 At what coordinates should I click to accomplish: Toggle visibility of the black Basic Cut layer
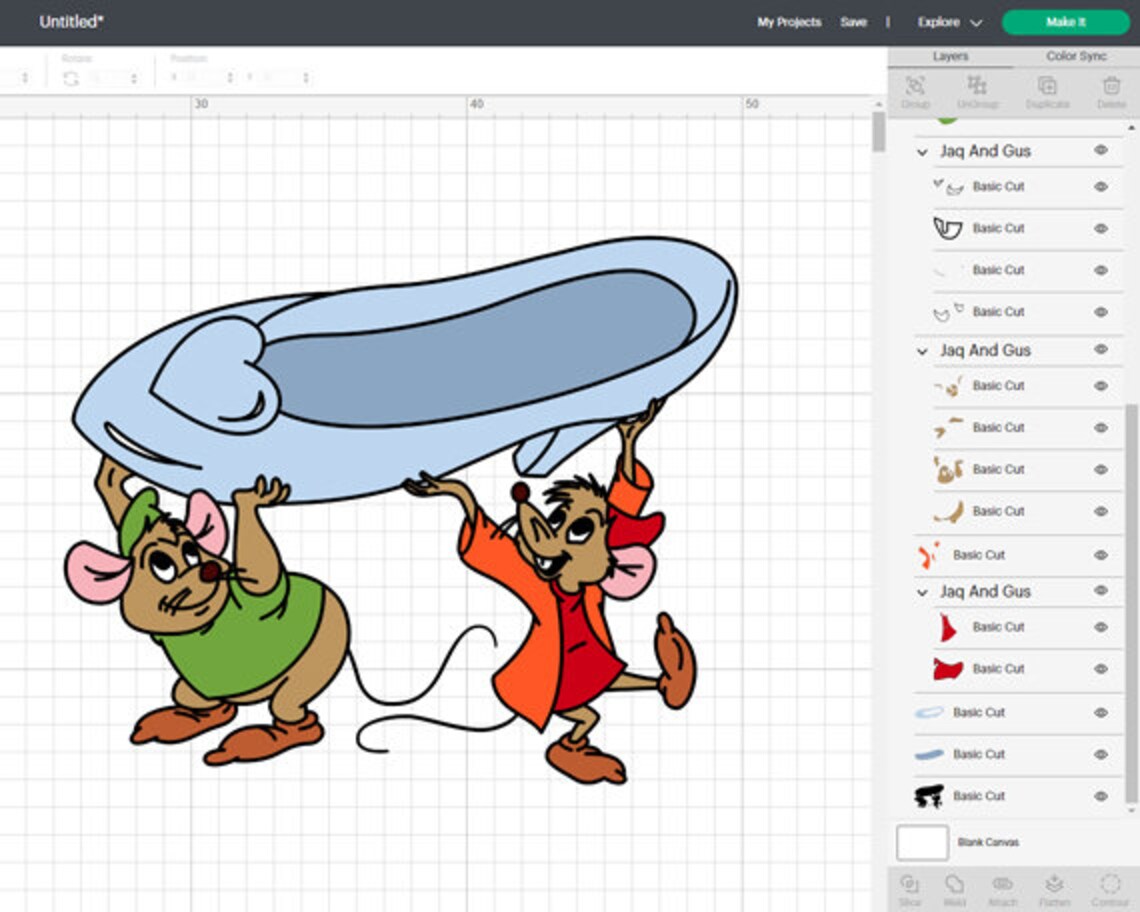click(x=1100, y=796)
